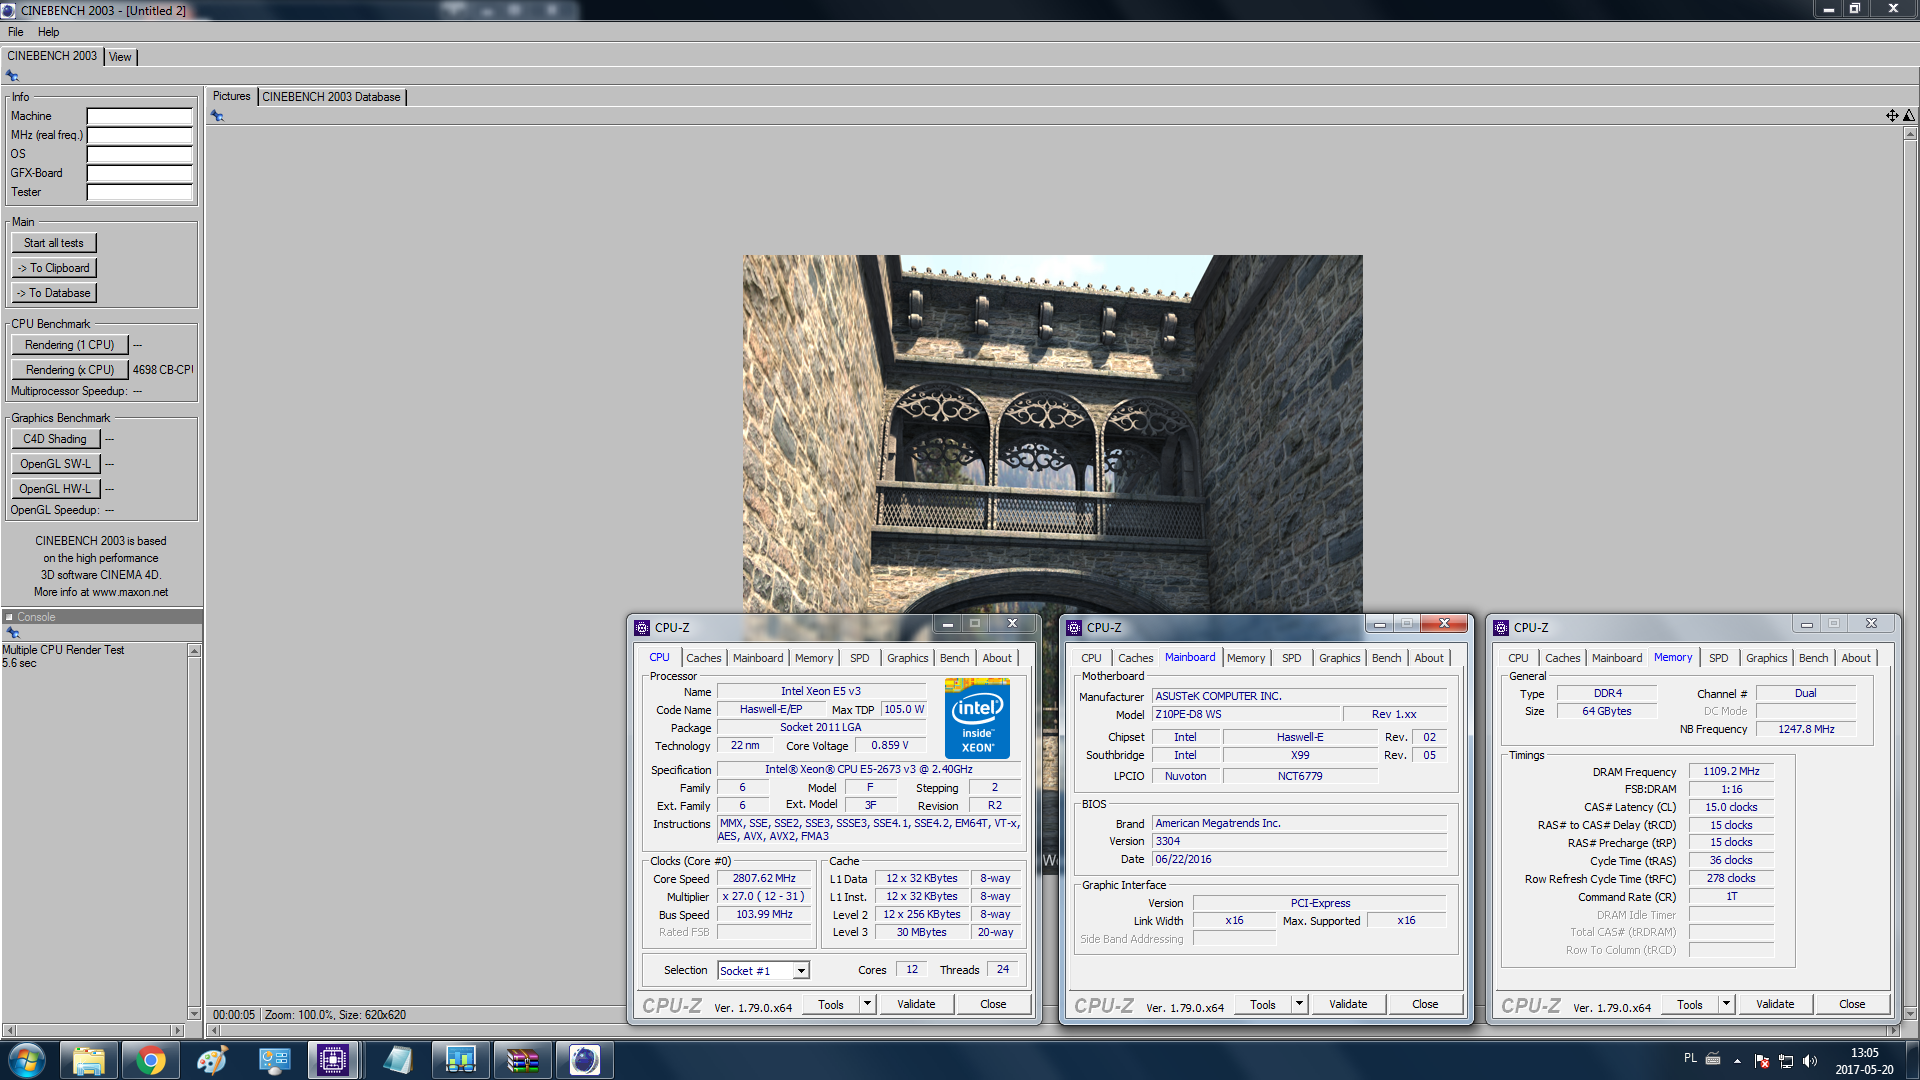Click the OS input field
The height and width of the screenshot is (1080, 1920).
139,154
